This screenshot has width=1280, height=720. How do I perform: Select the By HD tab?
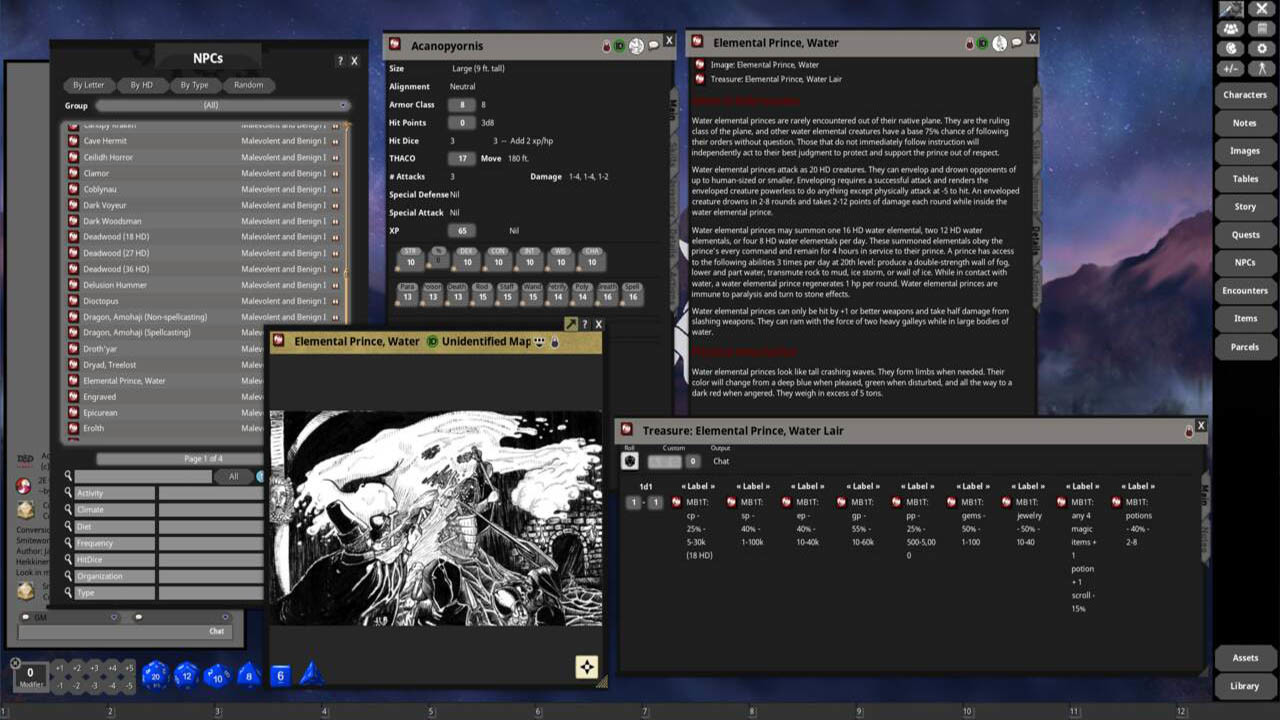141,85
